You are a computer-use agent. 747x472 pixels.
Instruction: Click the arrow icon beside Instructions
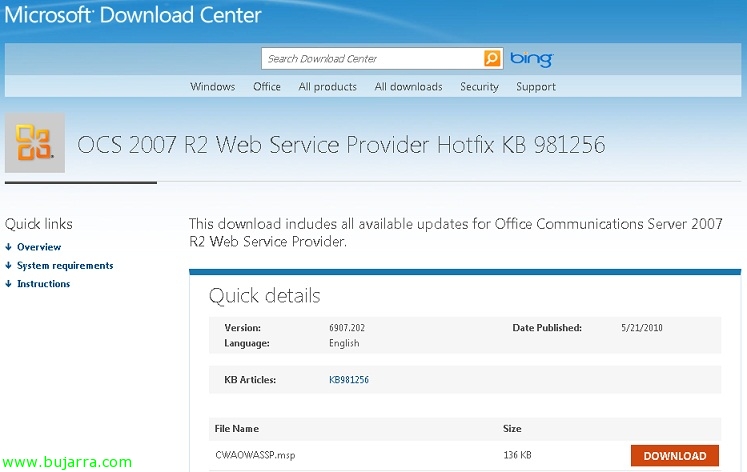tap(9, 283)
